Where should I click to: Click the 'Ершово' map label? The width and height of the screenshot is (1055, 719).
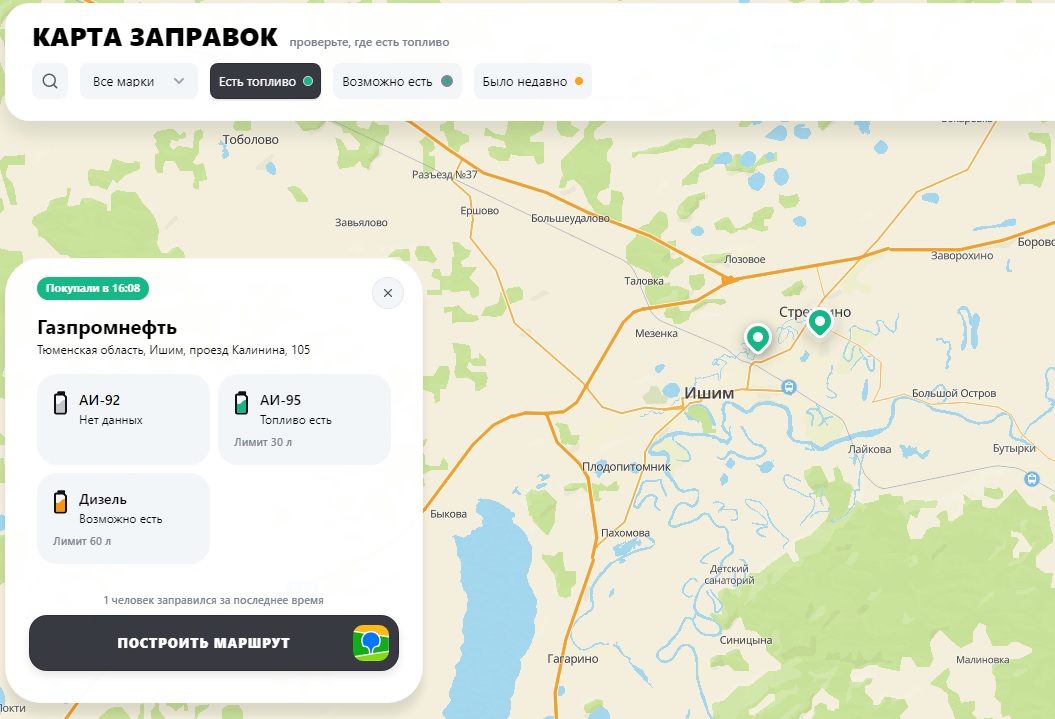[480, 211]
